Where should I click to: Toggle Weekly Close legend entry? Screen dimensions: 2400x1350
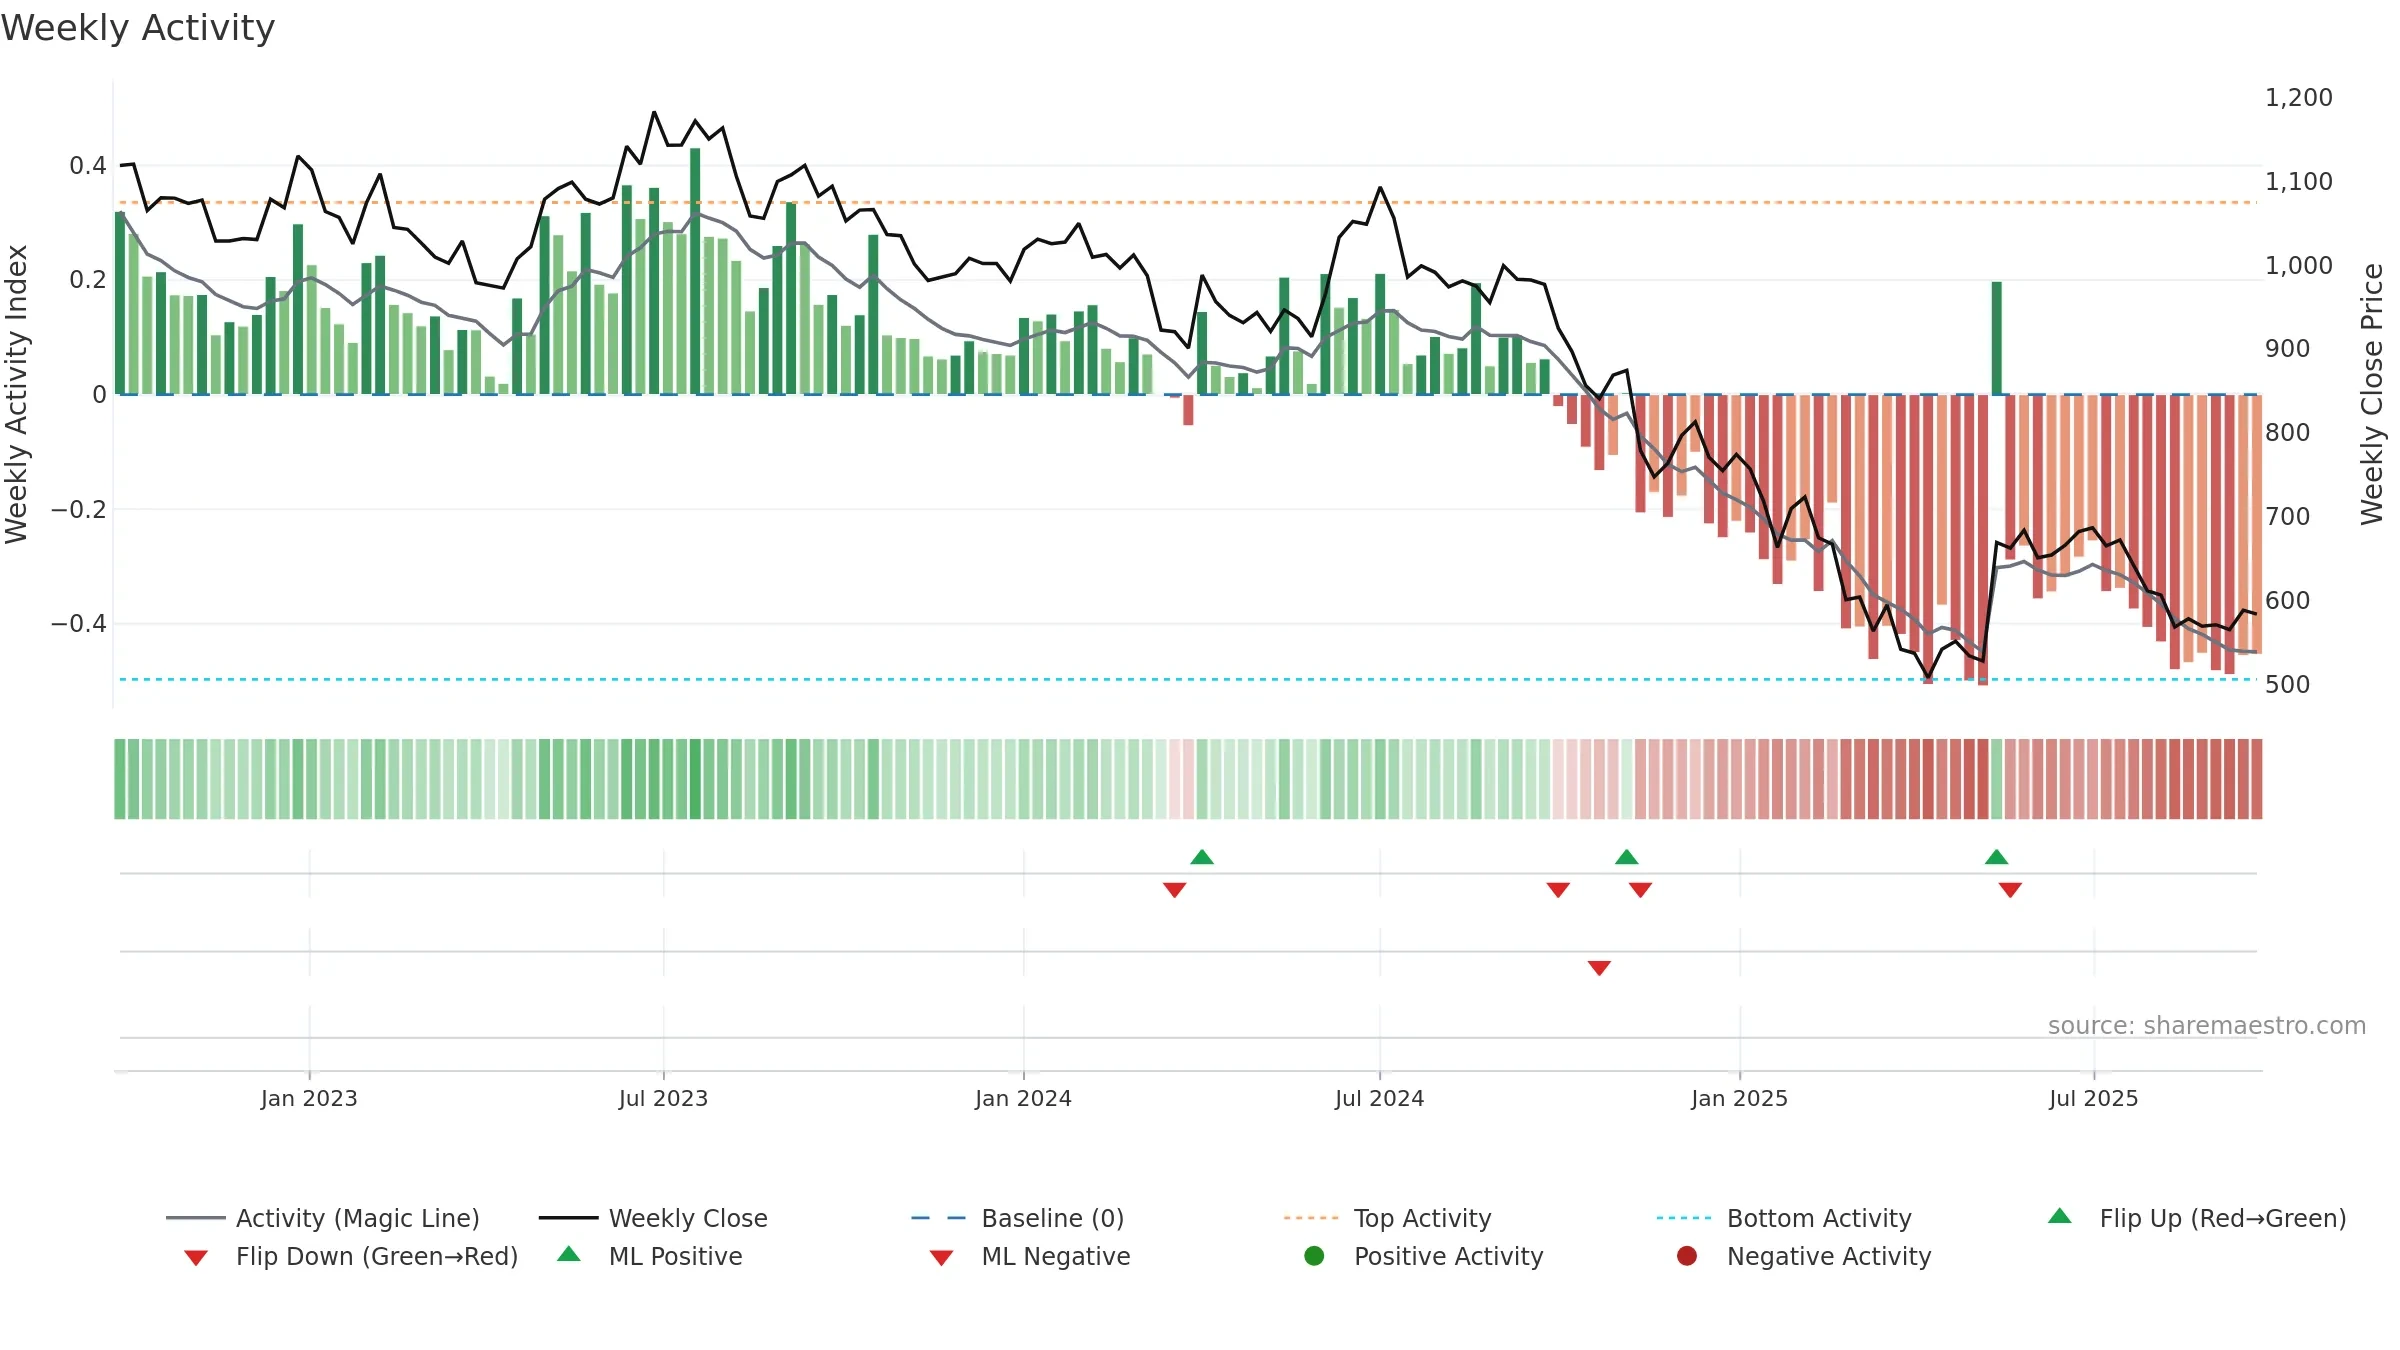click(653, 1218)
